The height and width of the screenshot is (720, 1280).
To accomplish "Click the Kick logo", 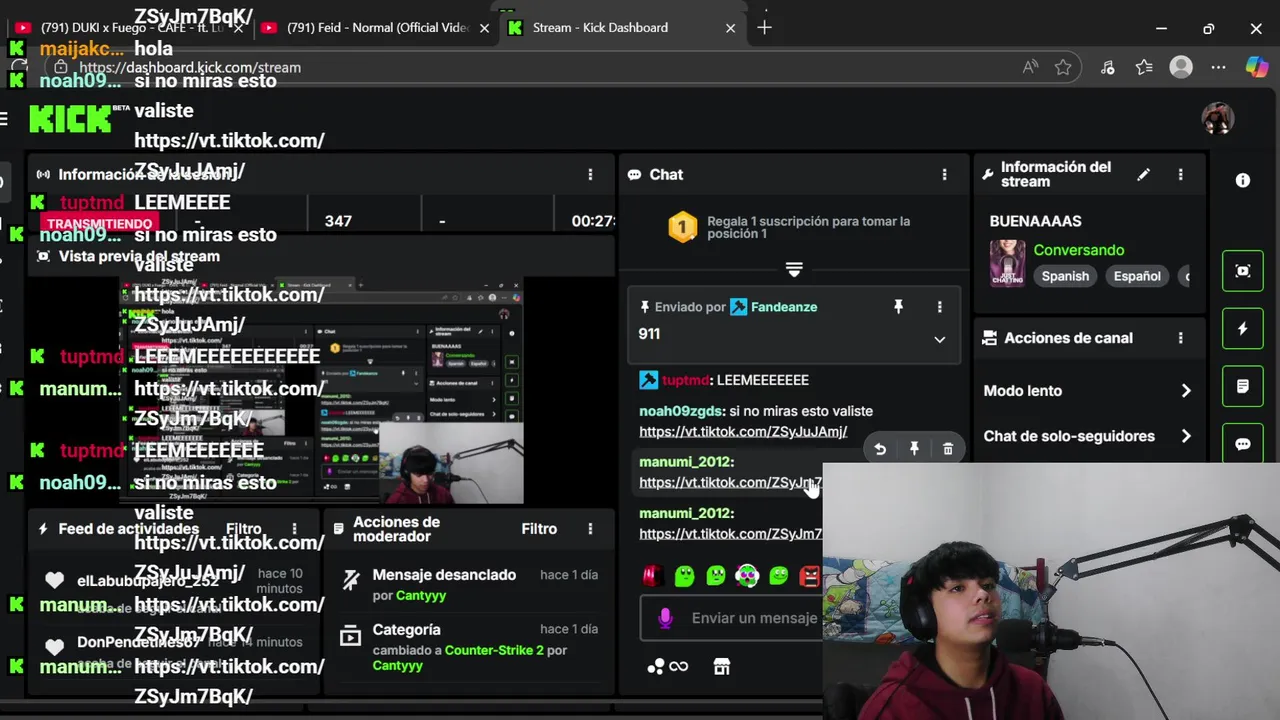I will pos(70,119).
